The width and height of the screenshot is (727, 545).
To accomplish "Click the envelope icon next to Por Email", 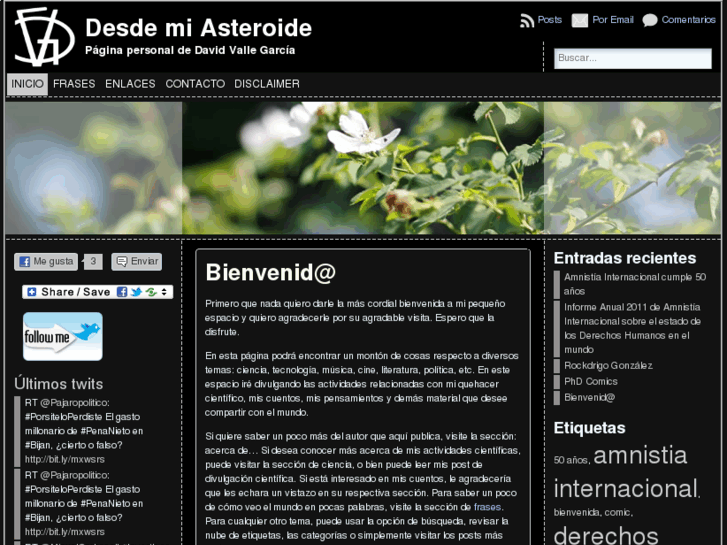I will [580, 20].
